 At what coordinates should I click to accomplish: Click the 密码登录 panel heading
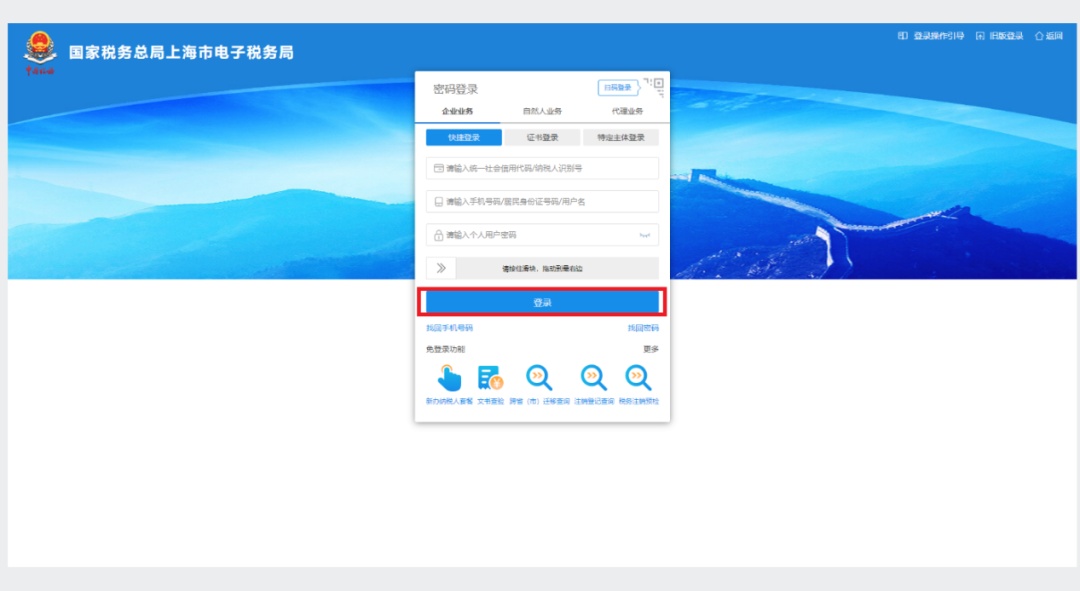tap(455, 89)
